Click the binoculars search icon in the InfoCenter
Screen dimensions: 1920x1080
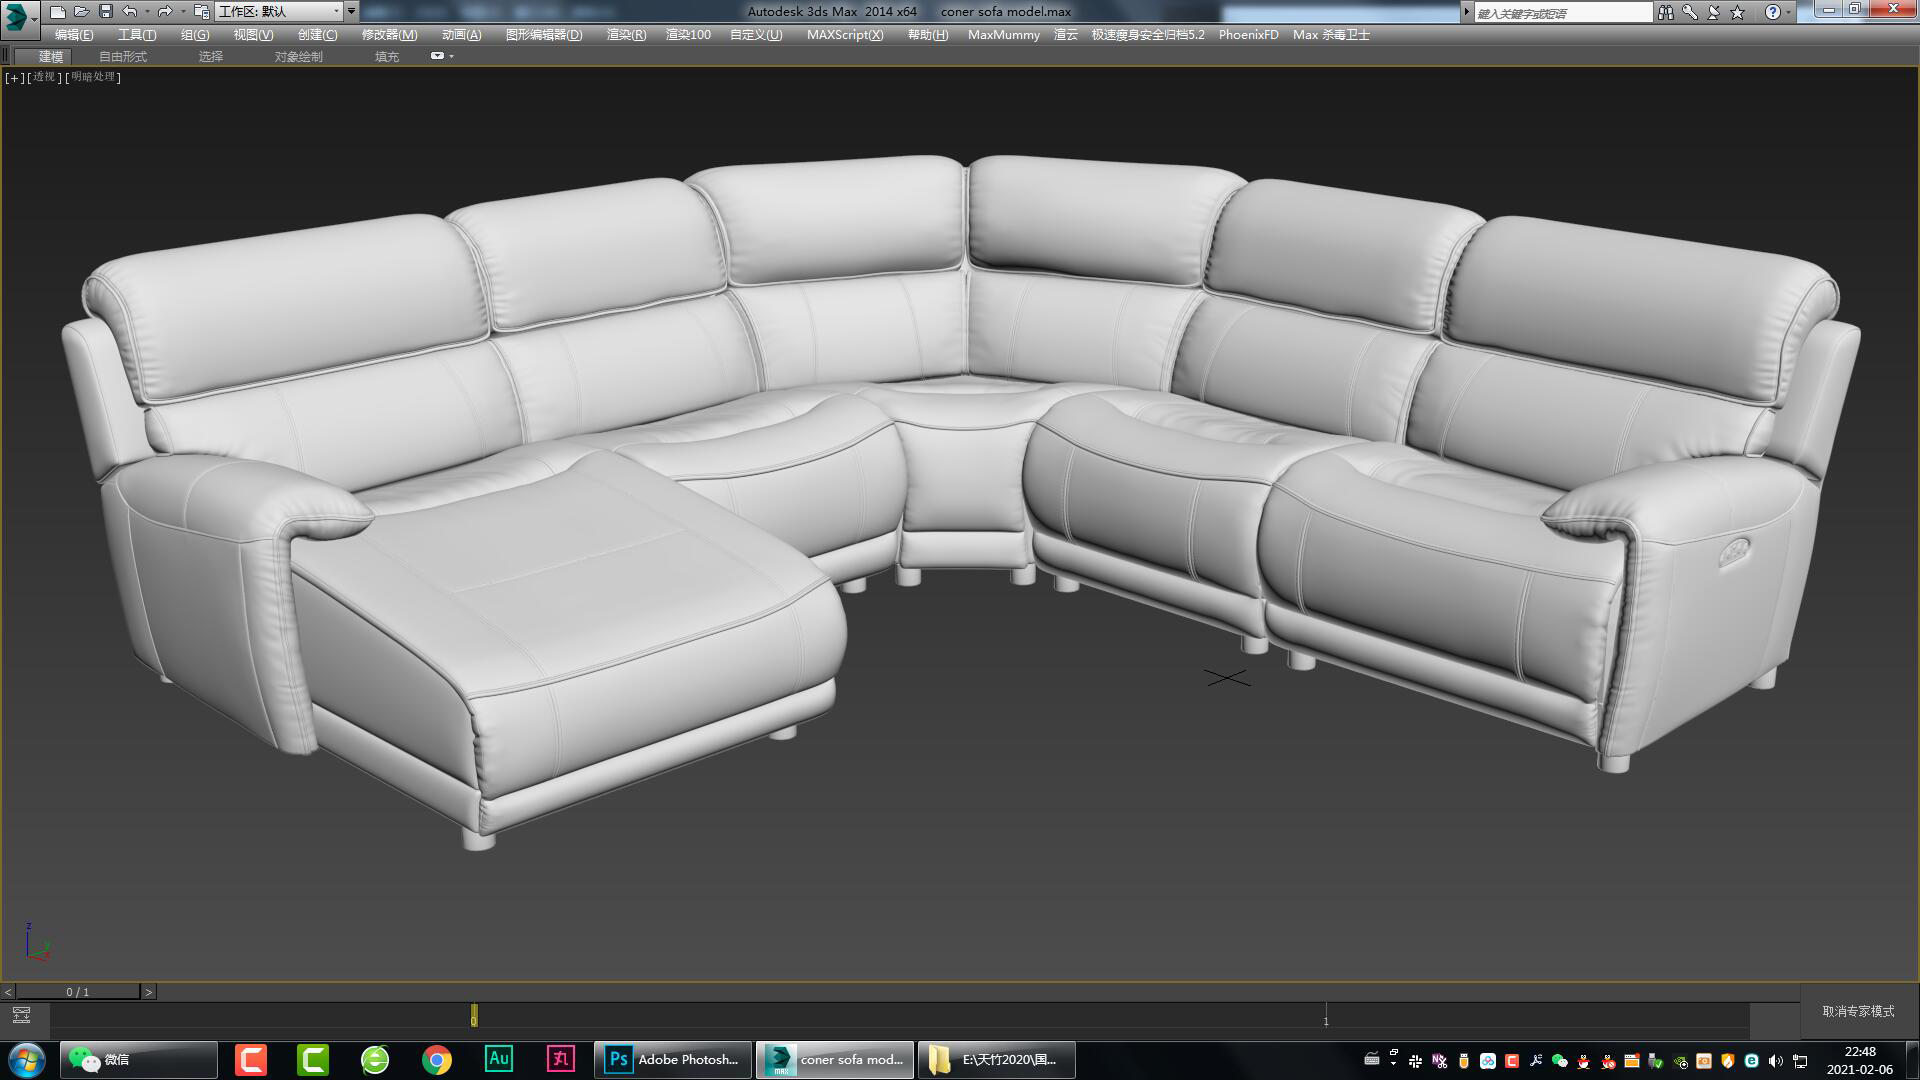(x=1667, y=12)
